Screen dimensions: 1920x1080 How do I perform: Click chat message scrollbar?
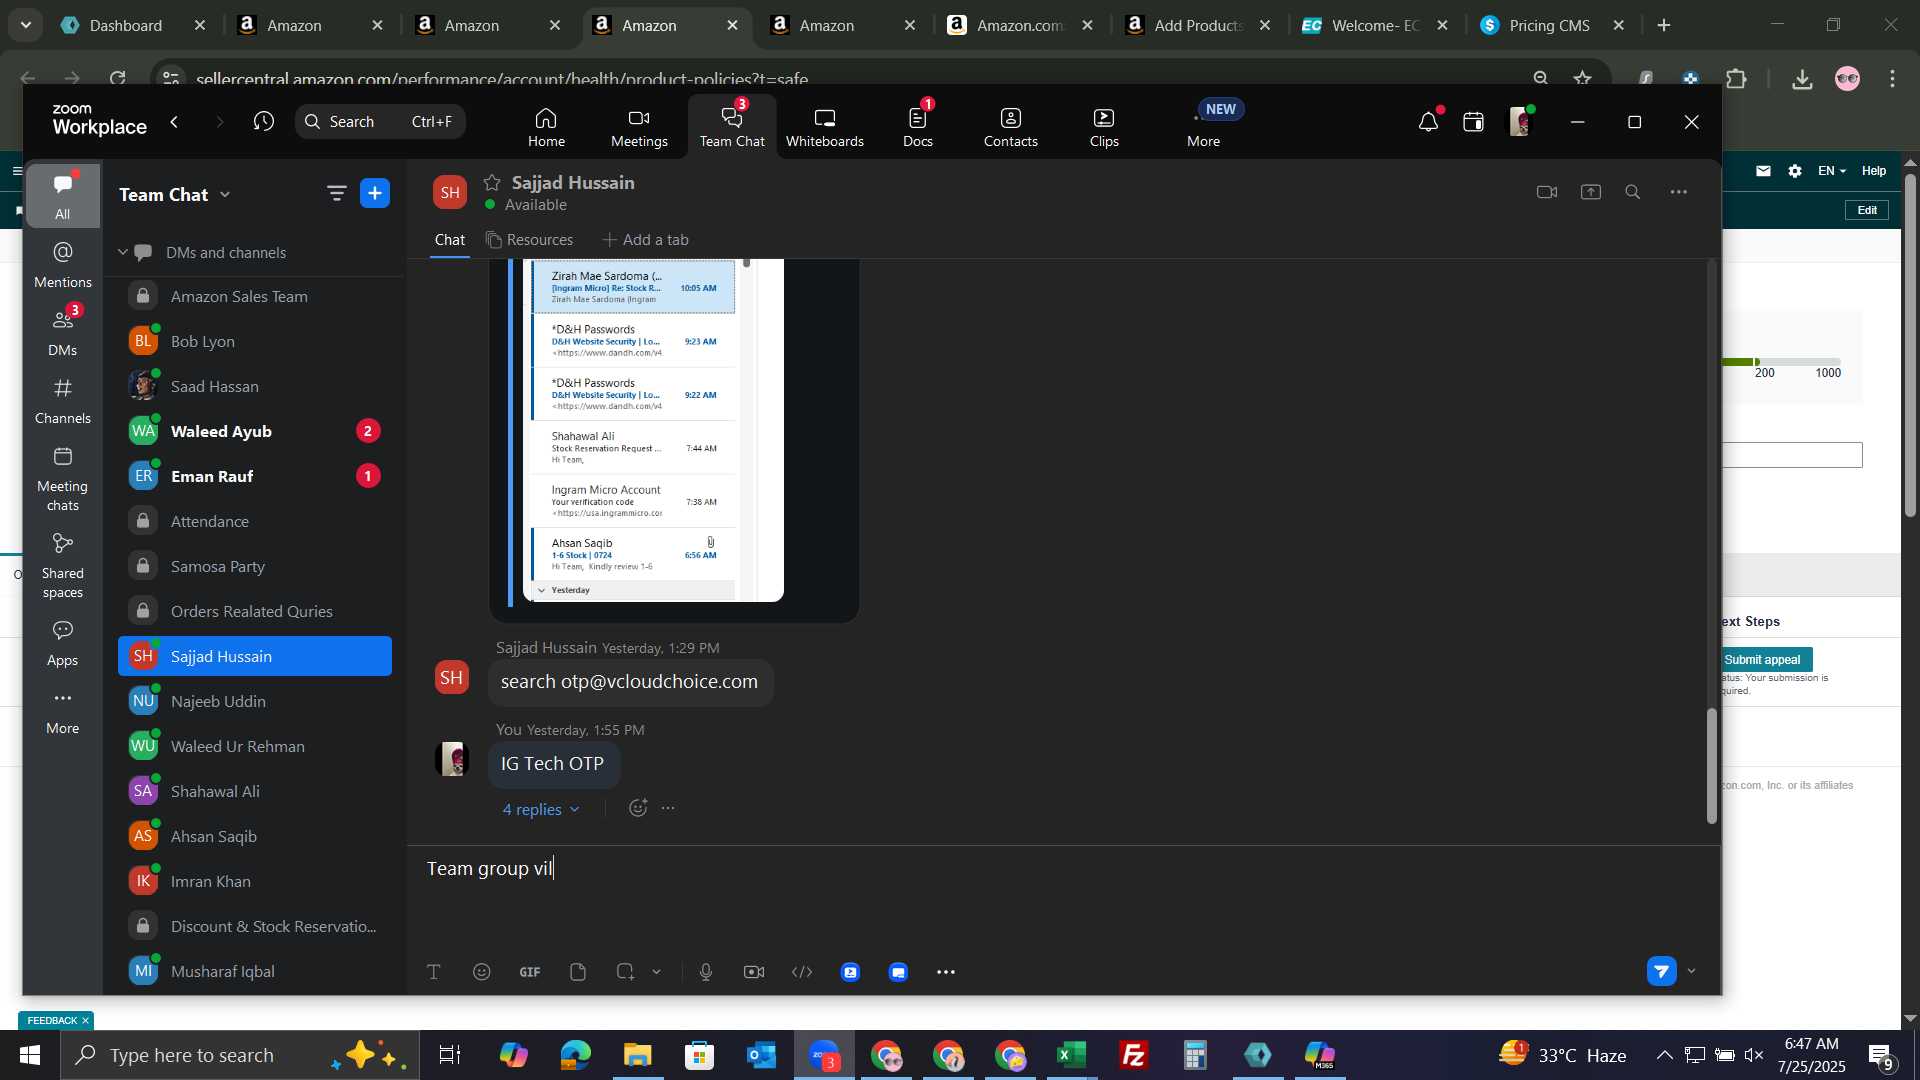pyautogui.click(x=1711, y=766)
